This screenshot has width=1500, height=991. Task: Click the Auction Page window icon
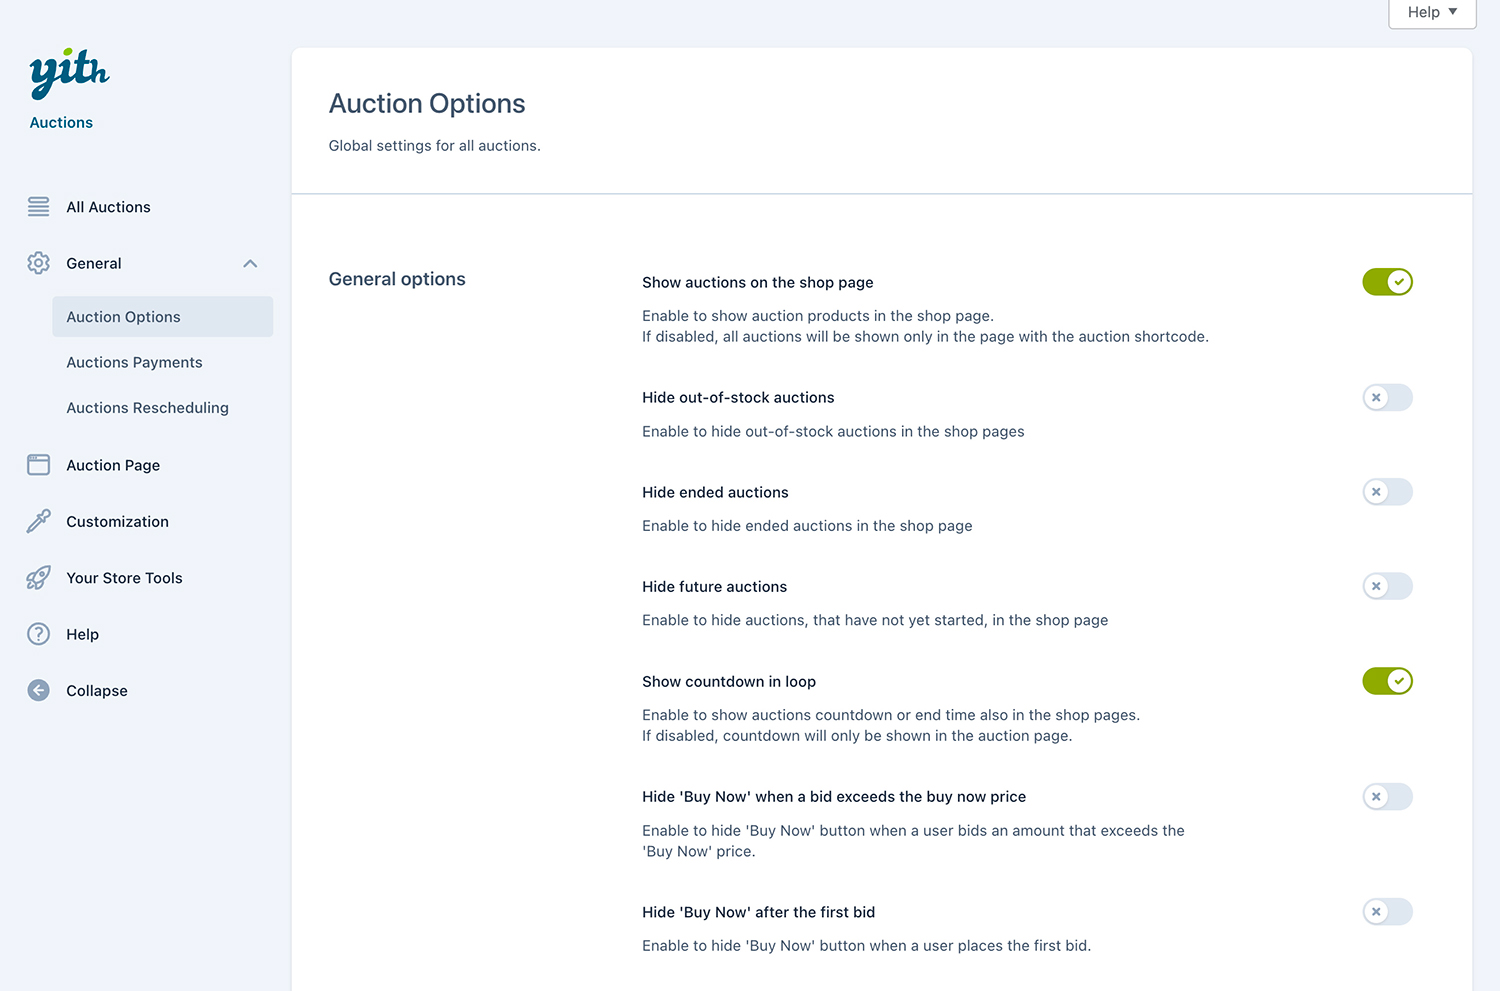(x=39, y=465)
